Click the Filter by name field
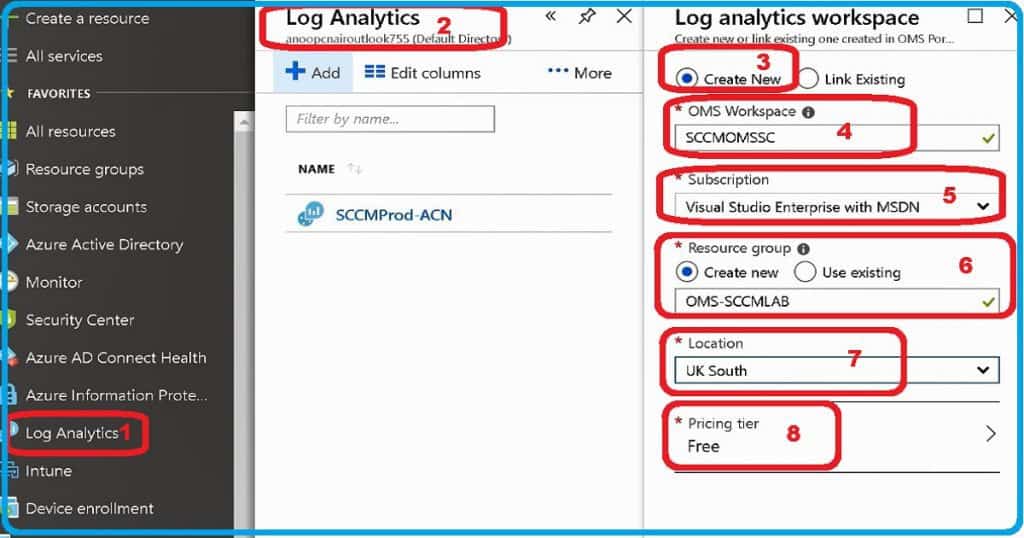The width and height of the screenshot is (1024, 538). (390, 119)
